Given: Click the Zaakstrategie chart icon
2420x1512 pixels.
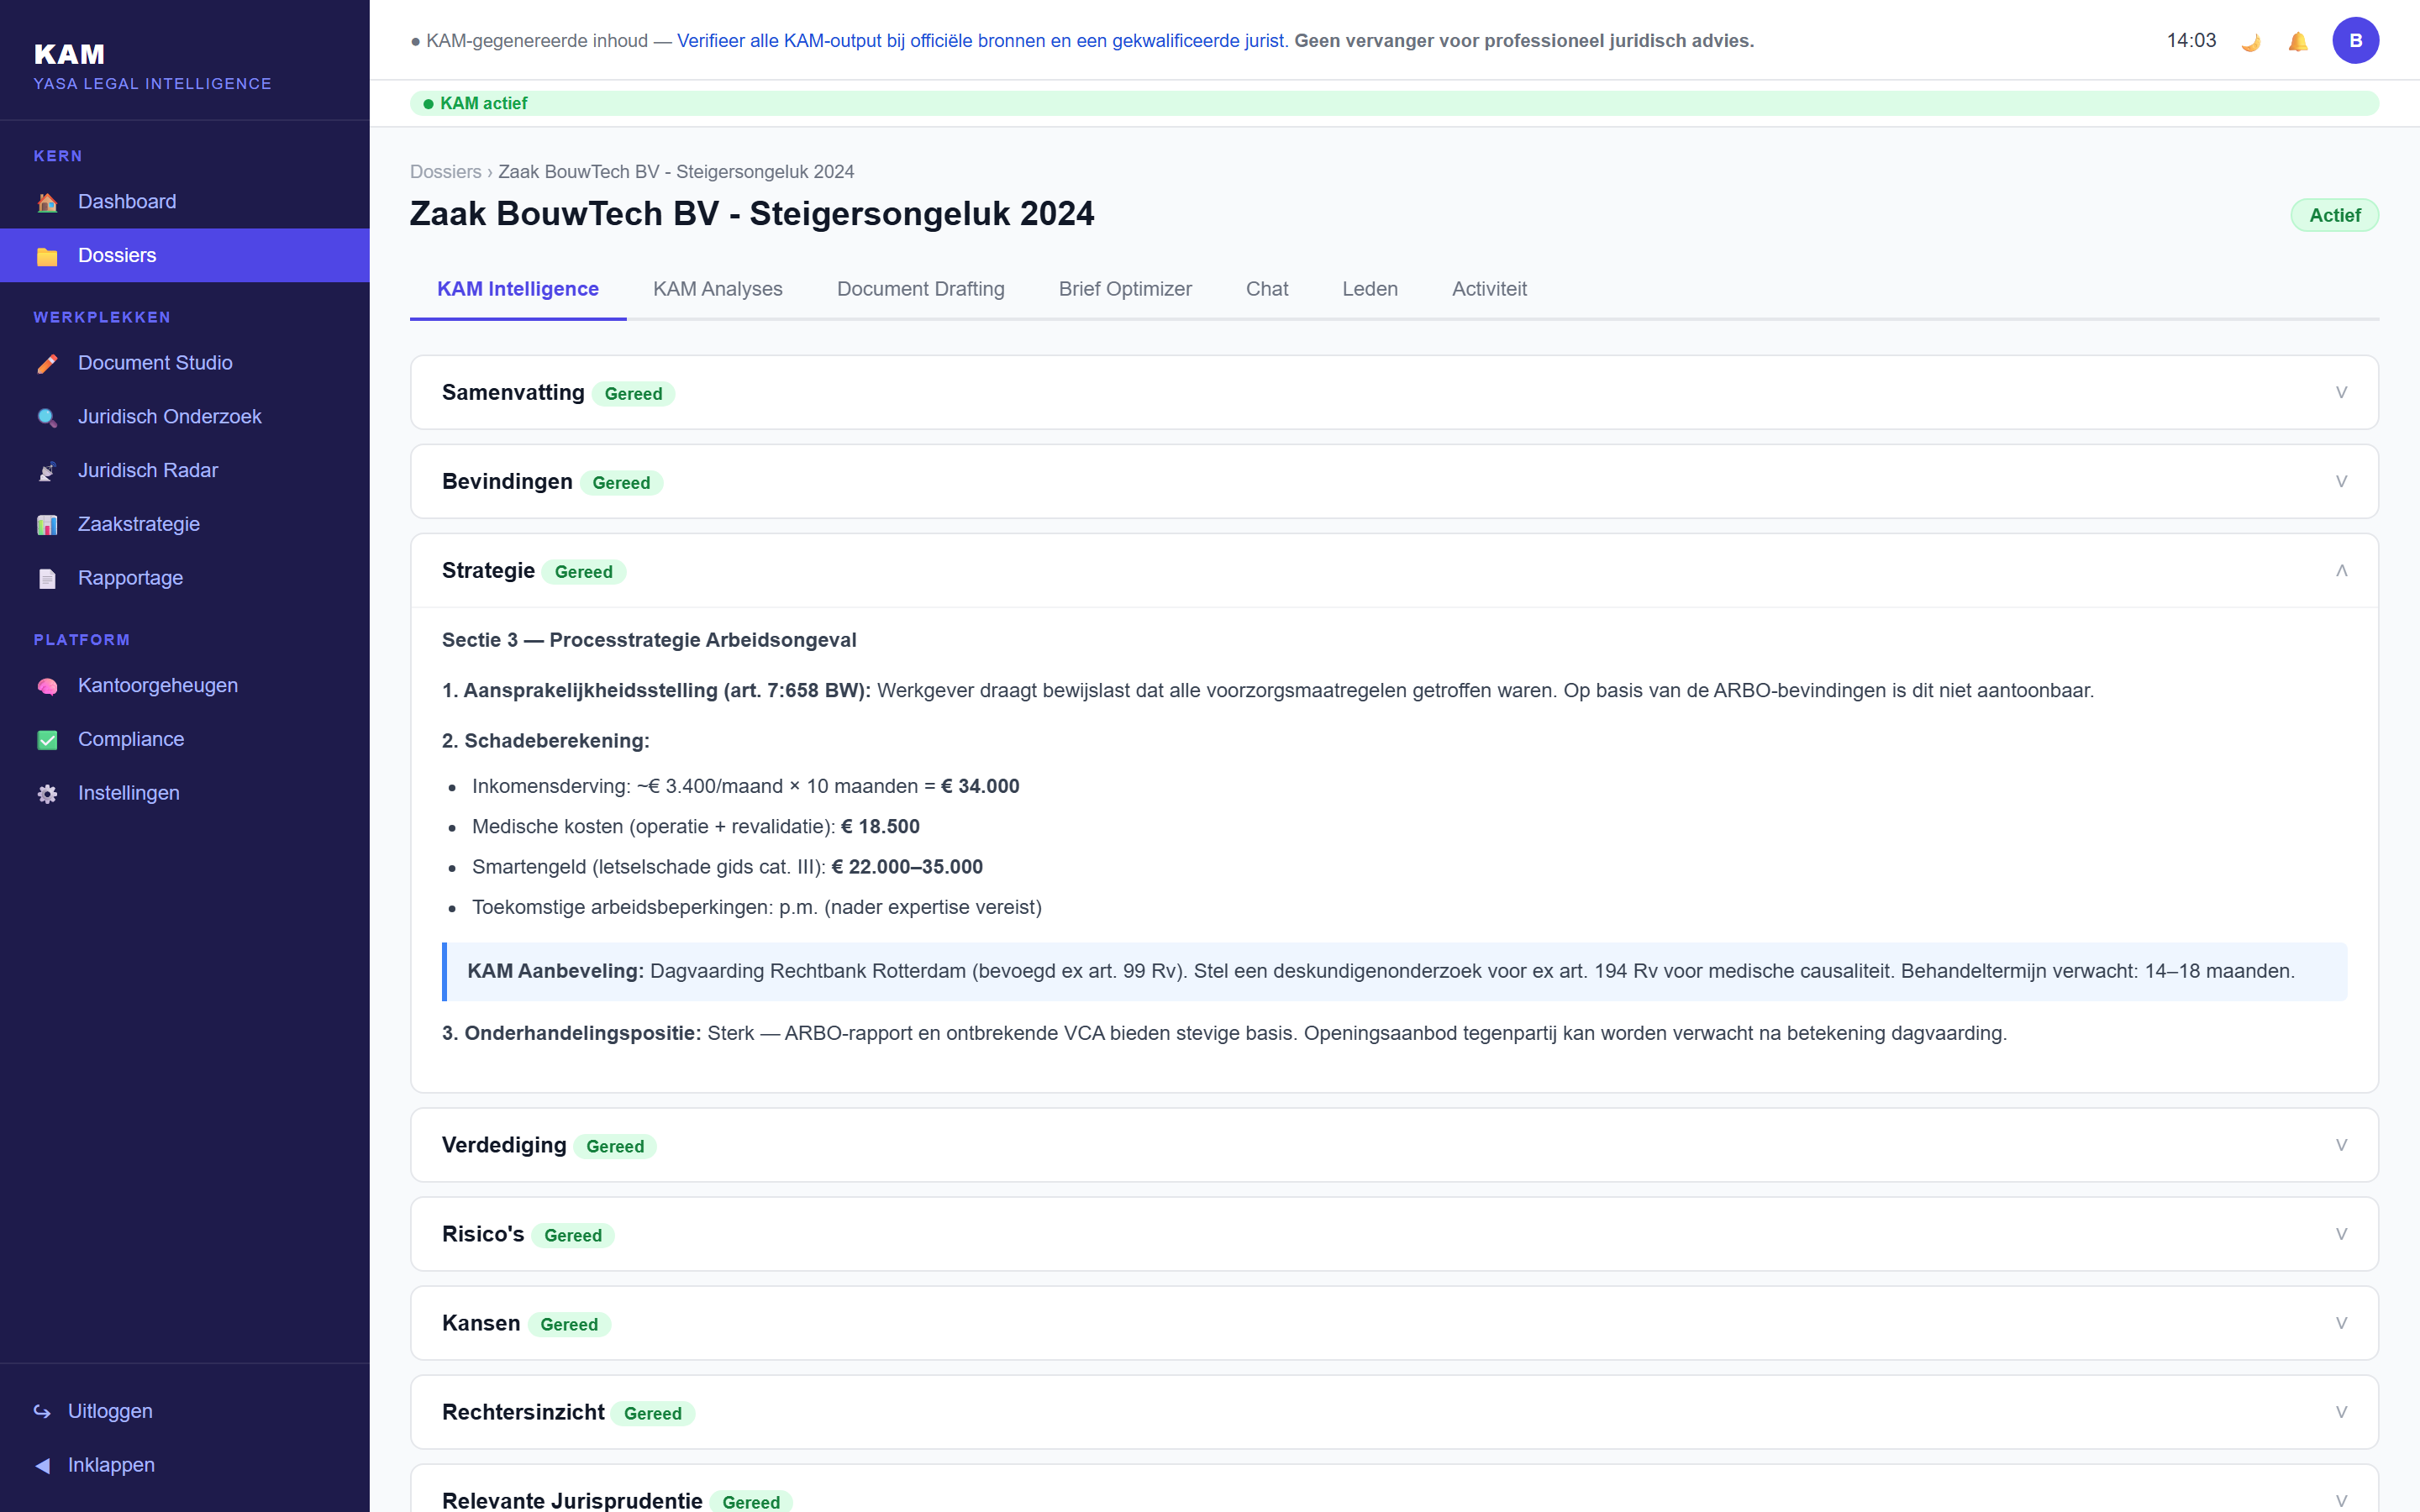Looking at the screenshot, I should click(x=47, y=526).
